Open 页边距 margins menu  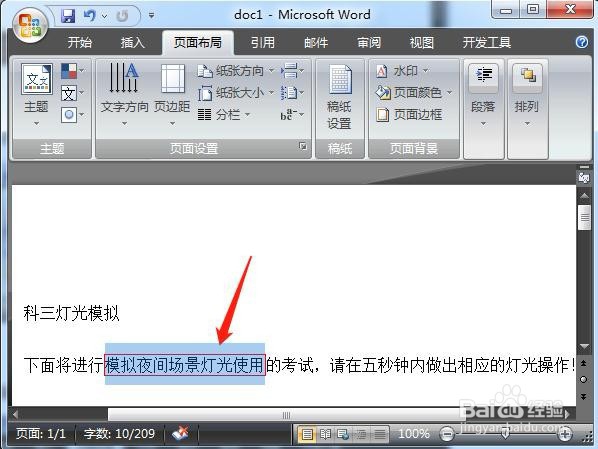[172, 95]
